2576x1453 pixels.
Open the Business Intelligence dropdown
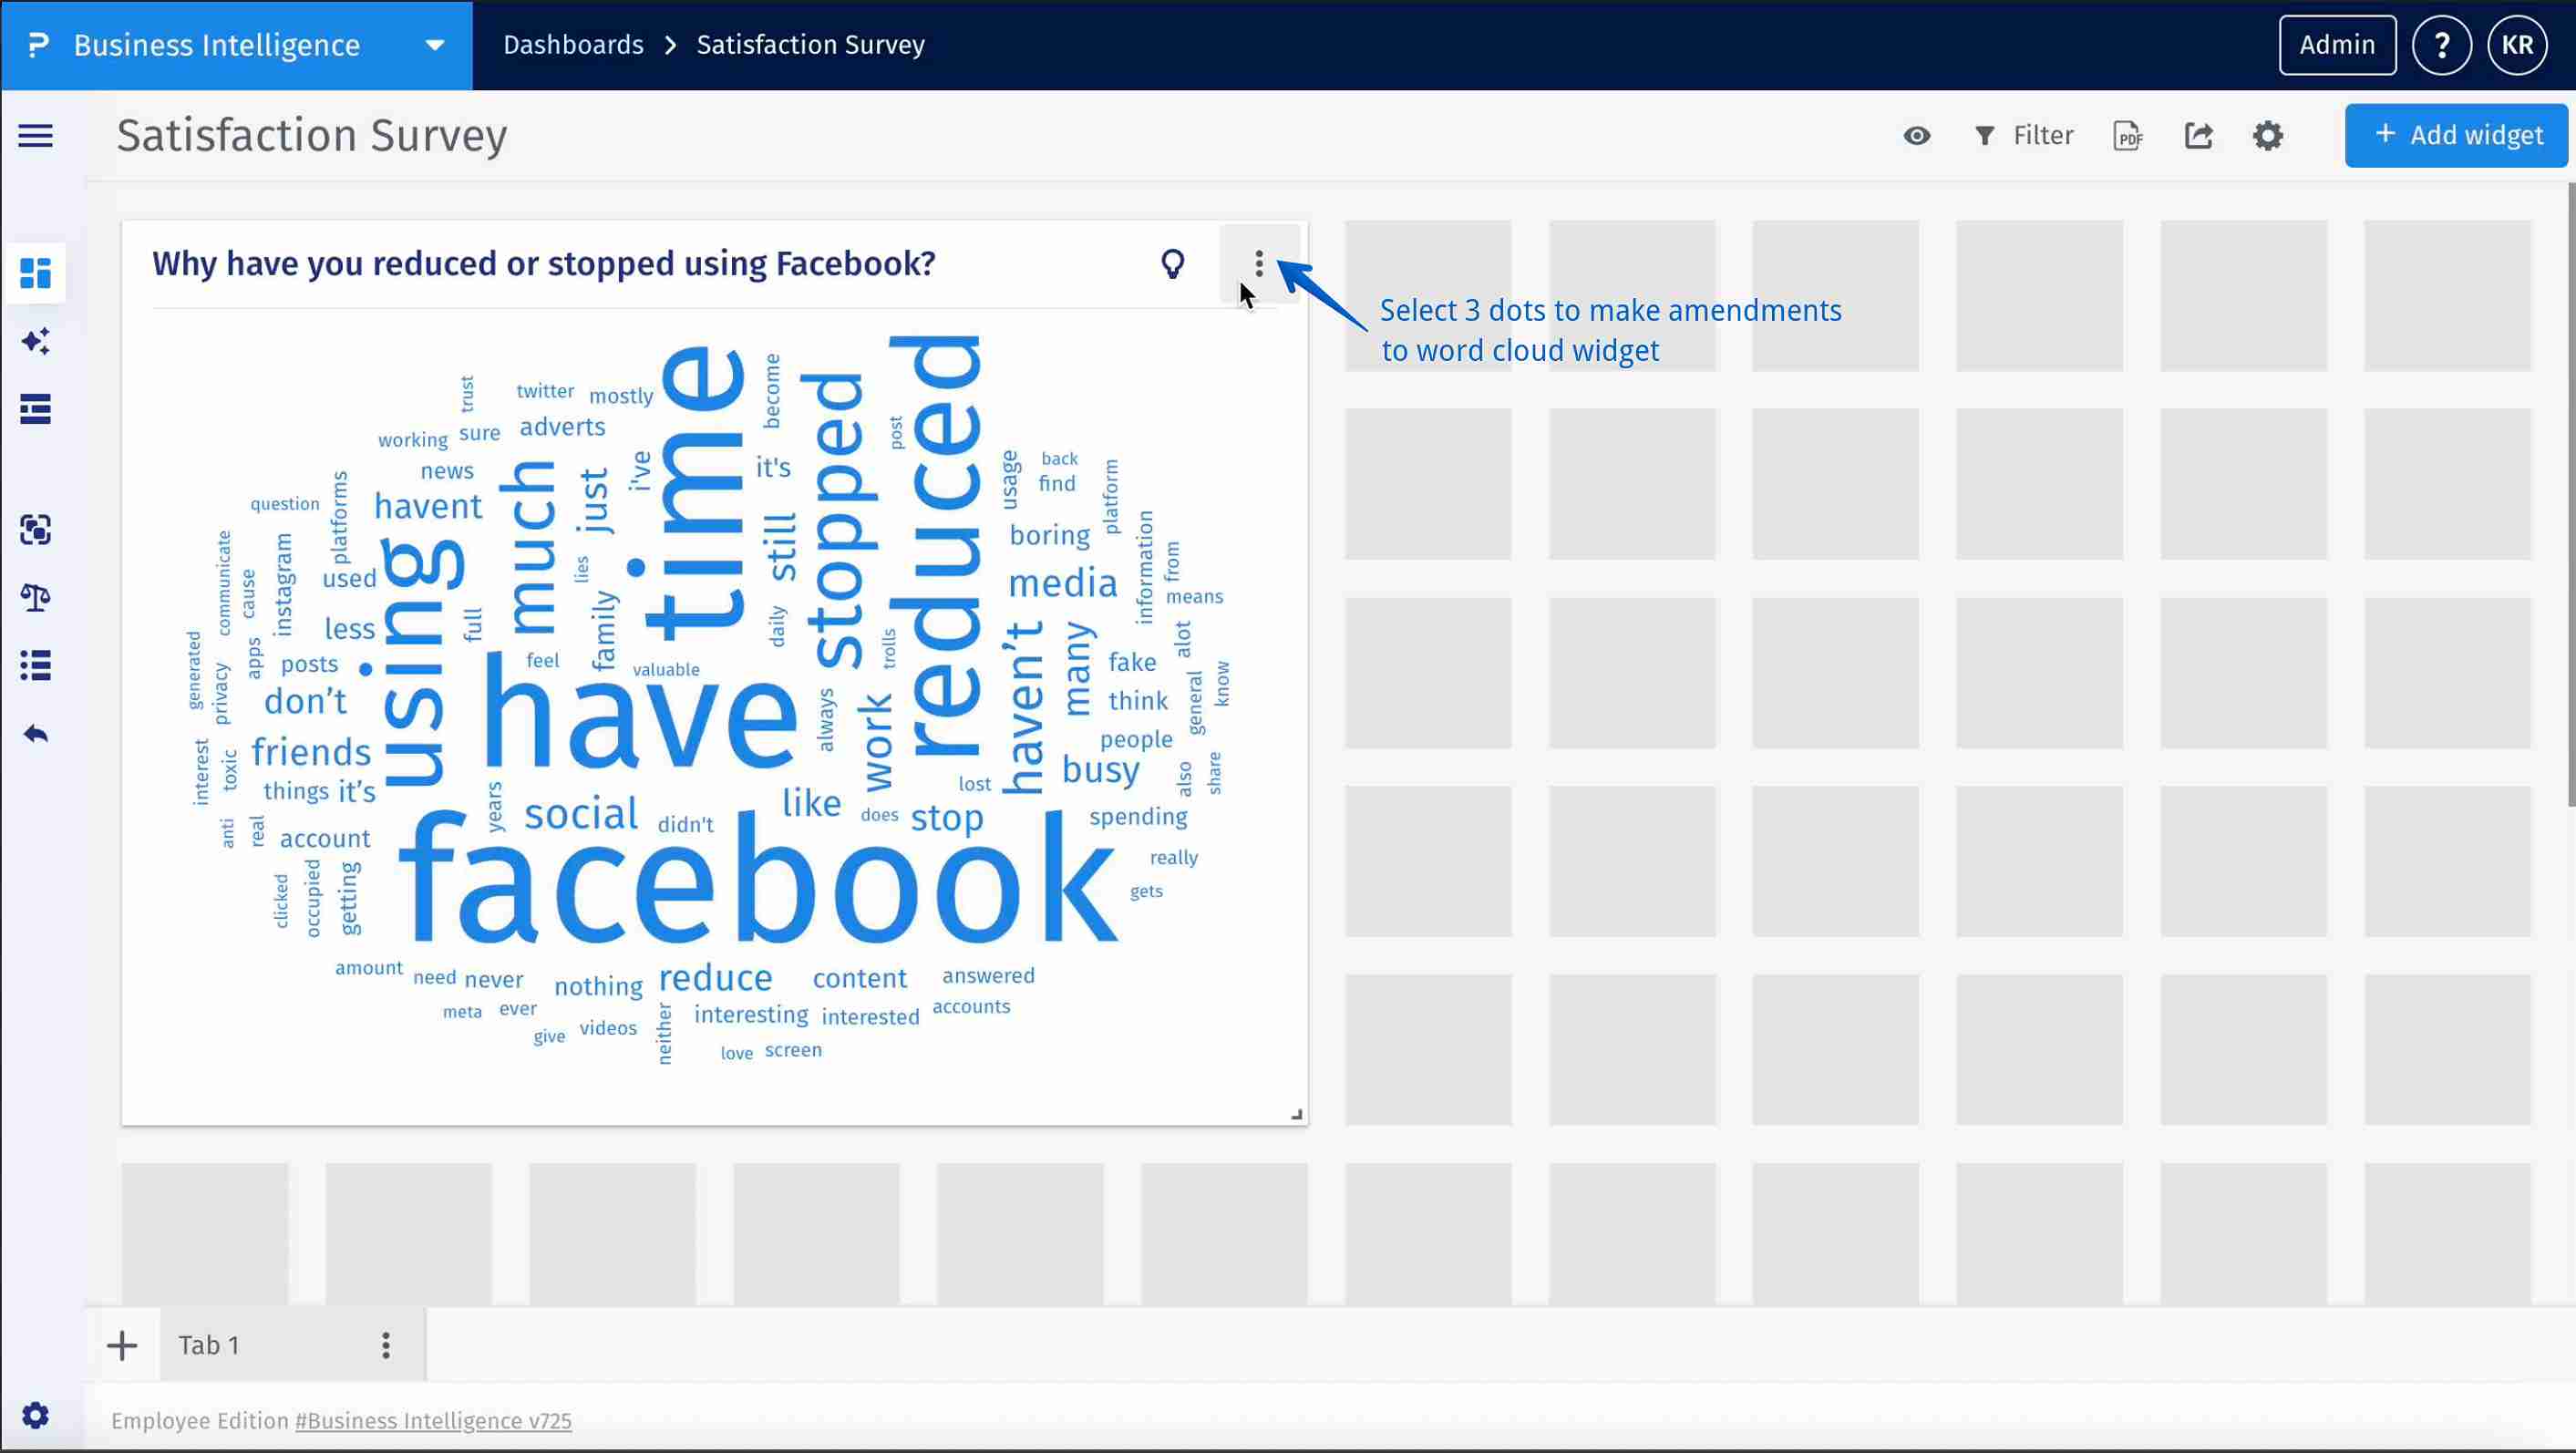tap(433, 44)
